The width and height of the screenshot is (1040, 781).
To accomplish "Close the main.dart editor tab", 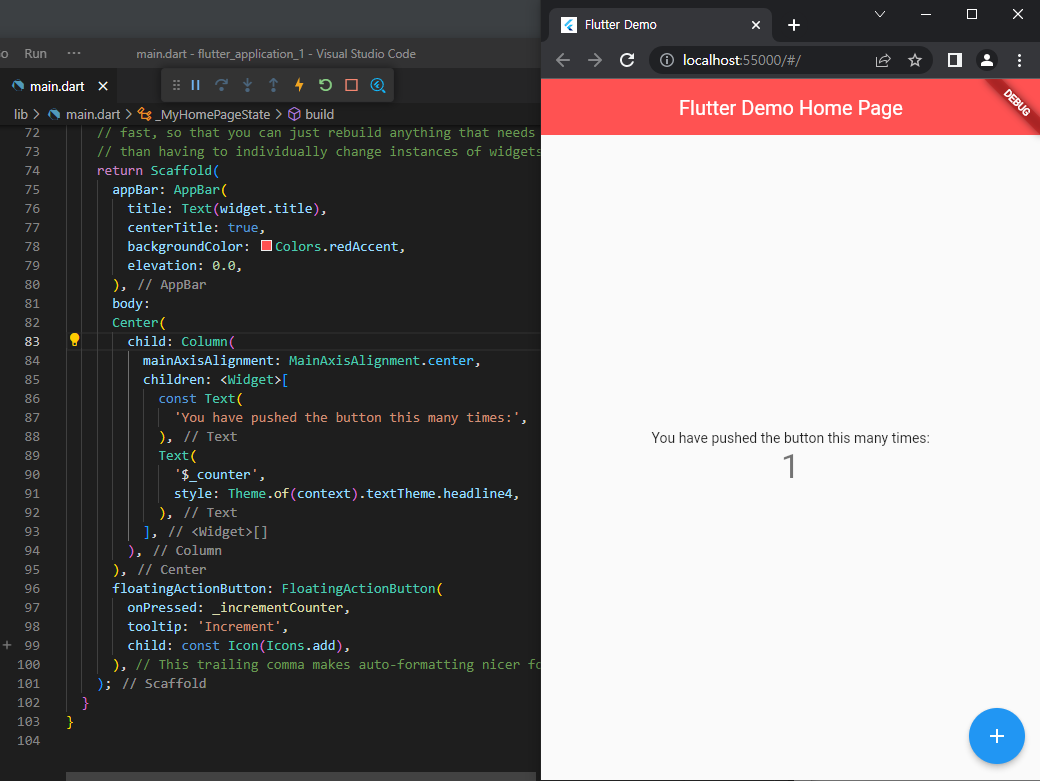I will point(103,86).
